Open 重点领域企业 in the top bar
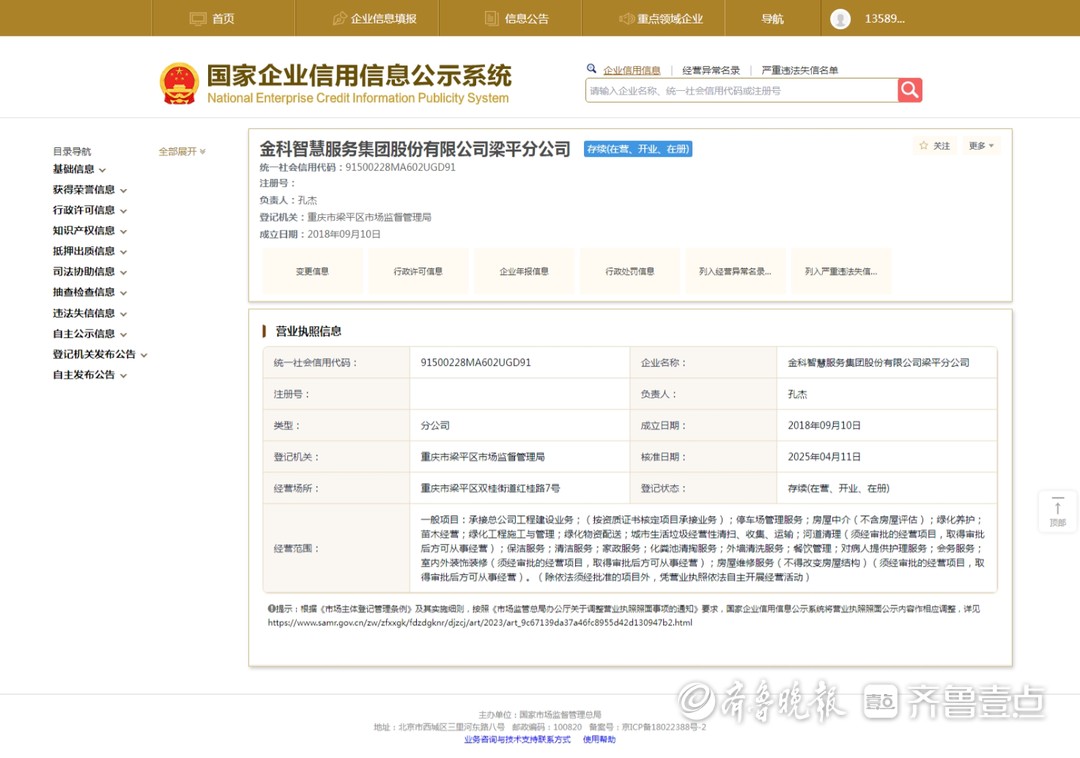Image resolution: width=1080 pixels, height=758 pixels. click(x=669, y=19)
